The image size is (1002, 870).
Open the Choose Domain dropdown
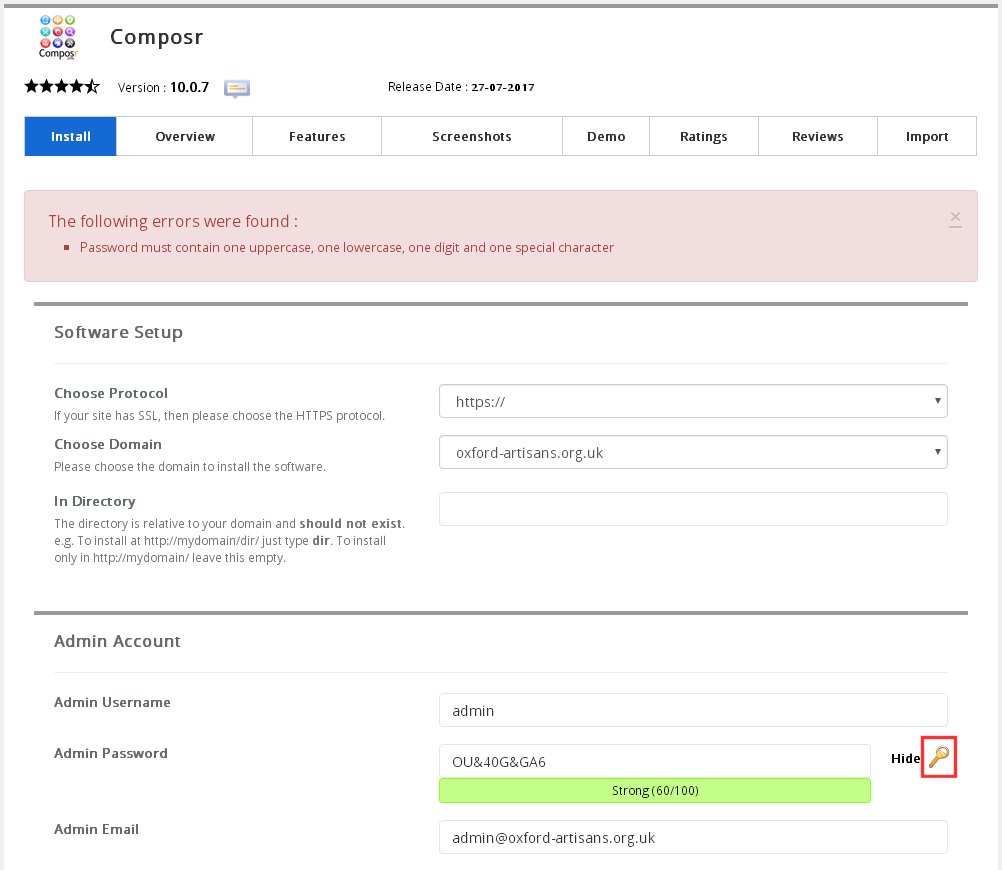click(x=693, y=452)
